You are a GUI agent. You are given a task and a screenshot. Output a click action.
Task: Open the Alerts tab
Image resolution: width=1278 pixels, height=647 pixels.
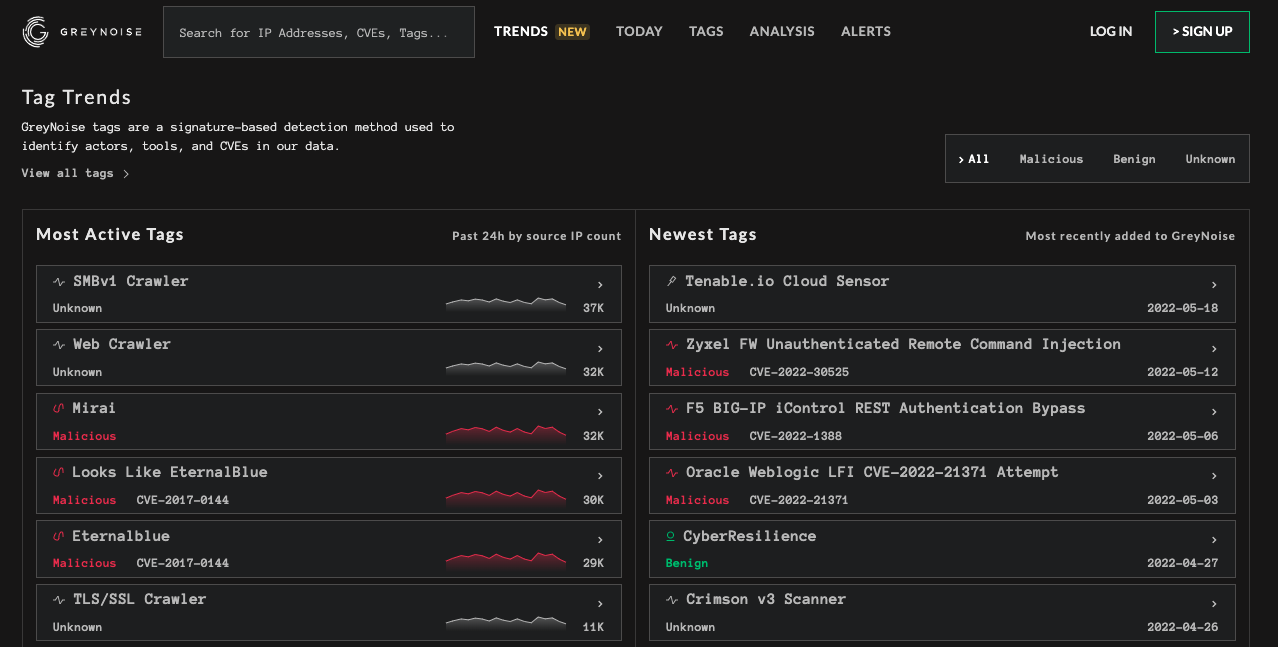pos(866,31)
